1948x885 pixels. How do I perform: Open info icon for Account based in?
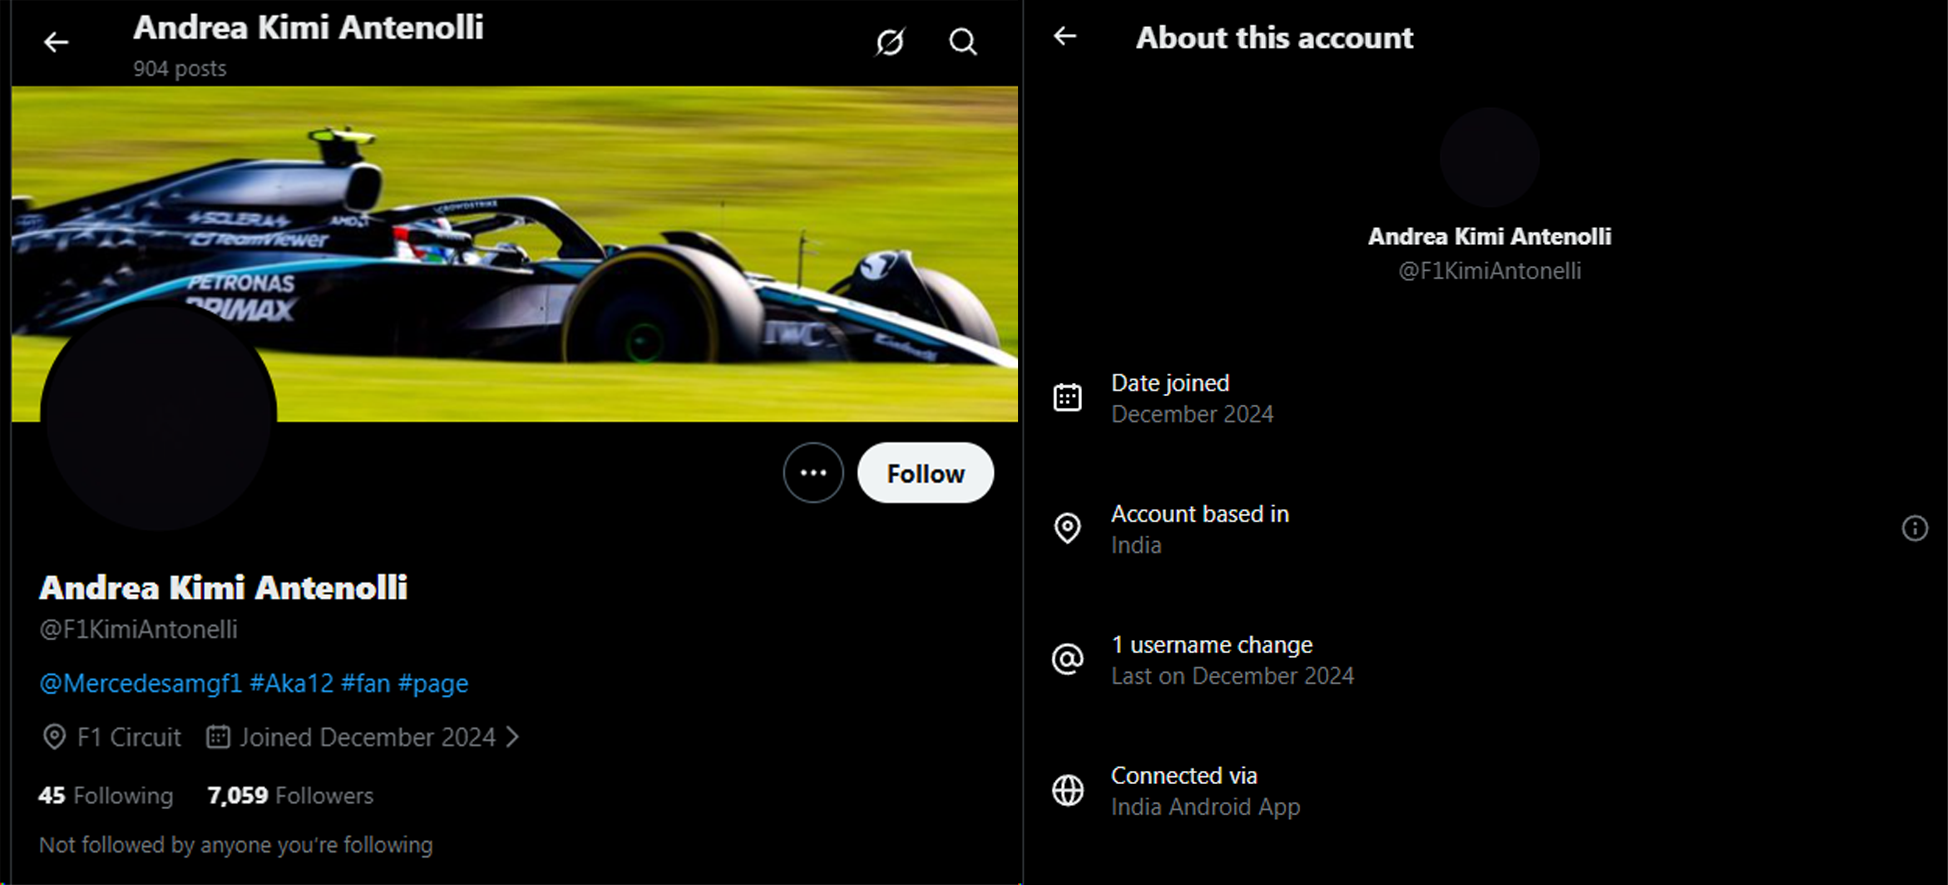pos(1914,528)
